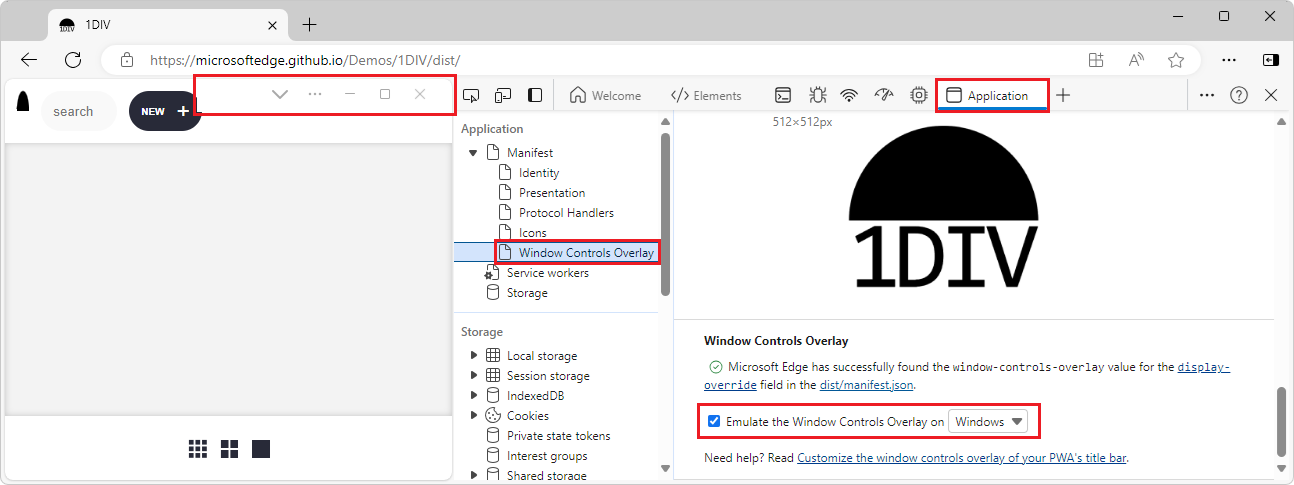Toggle the browser sidebar icon
Viewport: 1294px width, 485px height.
[1270, 60]
